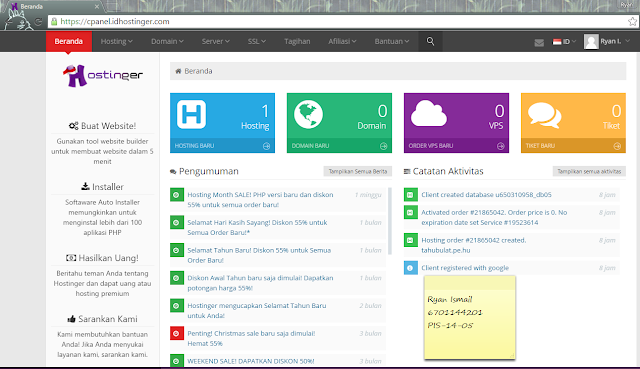640x369 pixels.
Task: Expand the SSL dropdown menu
Action: [257, 41]
